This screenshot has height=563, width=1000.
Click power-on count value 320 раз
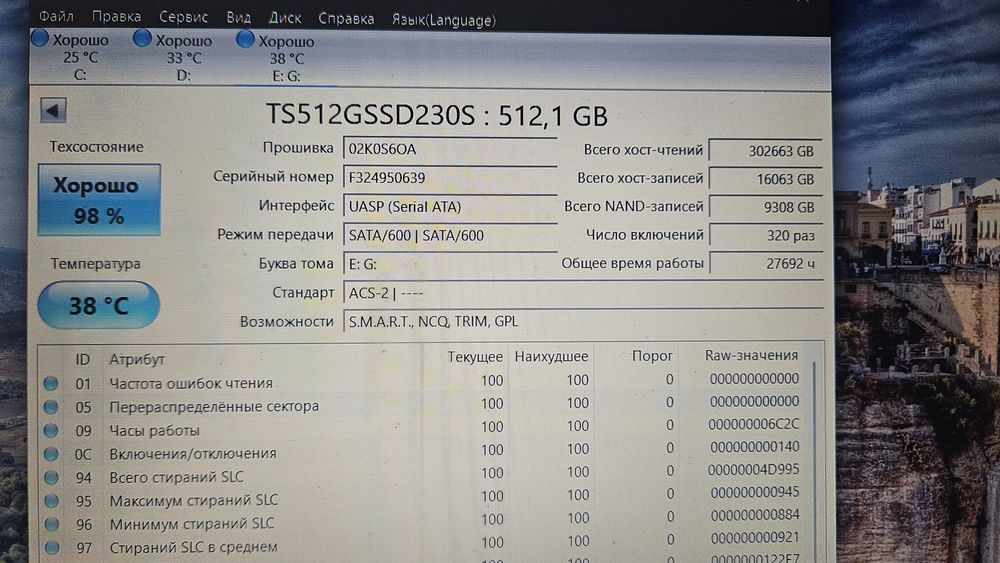click(765, 235)
